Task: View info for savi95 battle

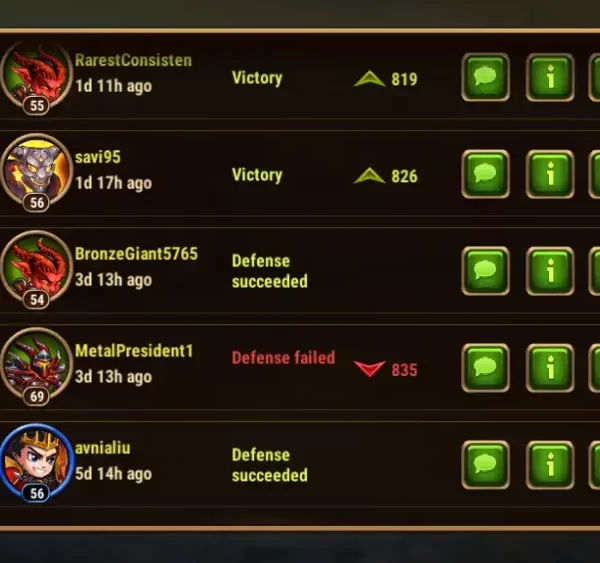Action: 550,174
